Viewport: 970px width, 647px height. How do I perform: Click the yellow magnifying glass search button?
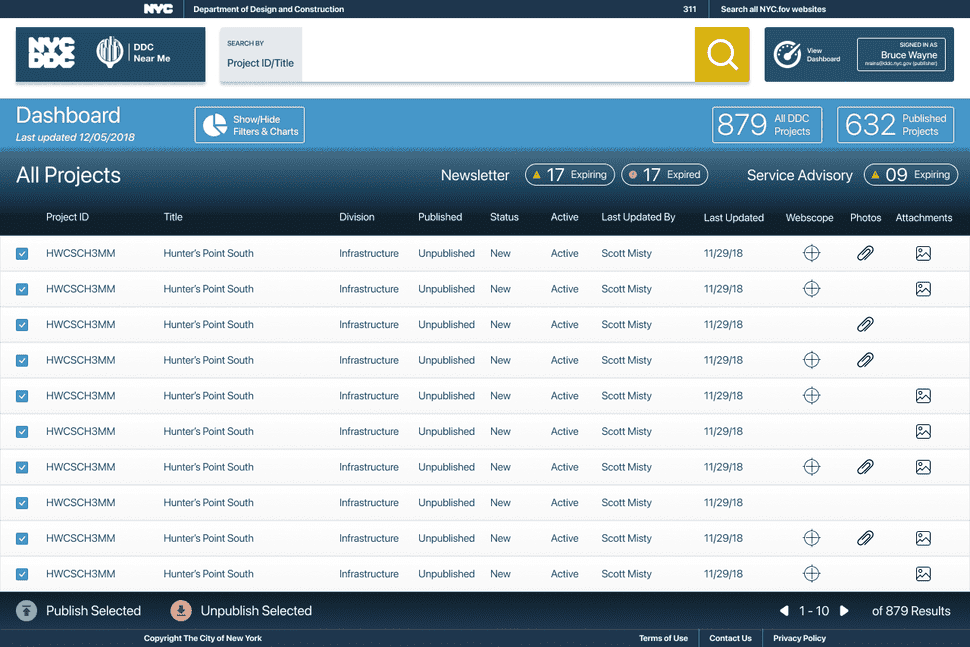pyautogui.click(x=722, y=54)
